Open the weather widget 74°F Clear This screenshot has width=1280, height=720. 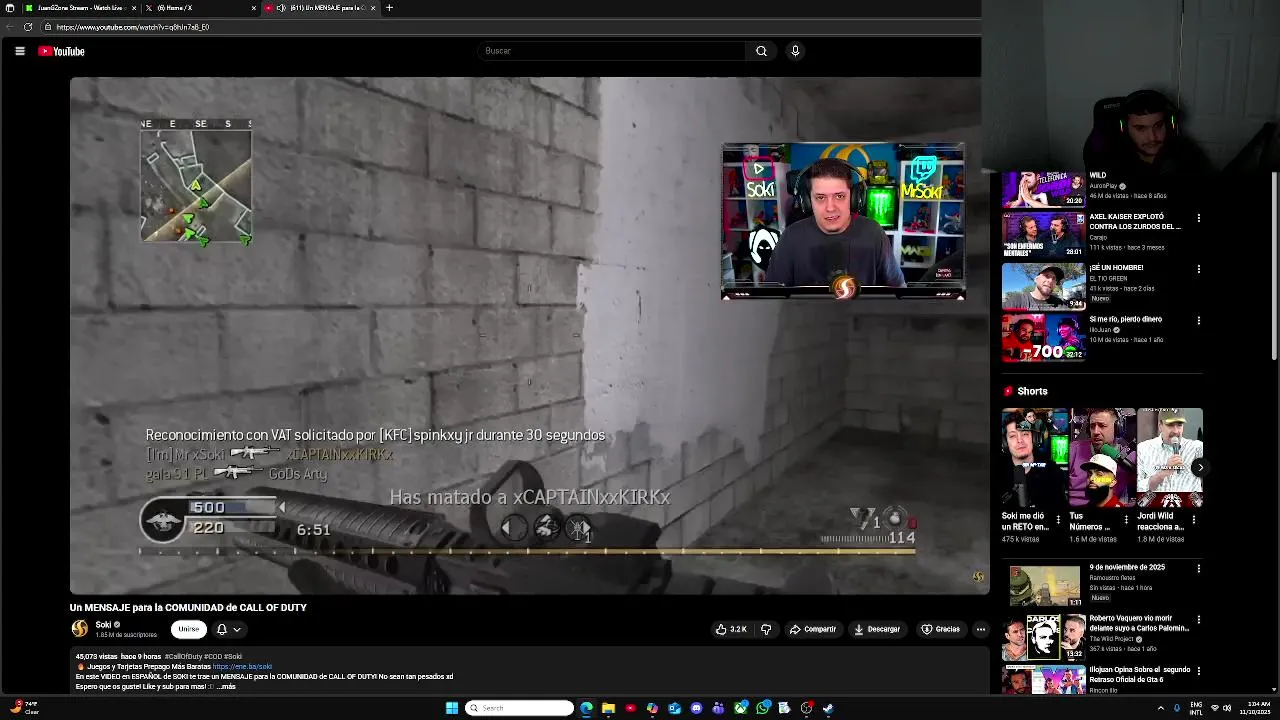(x=24, y=708)
